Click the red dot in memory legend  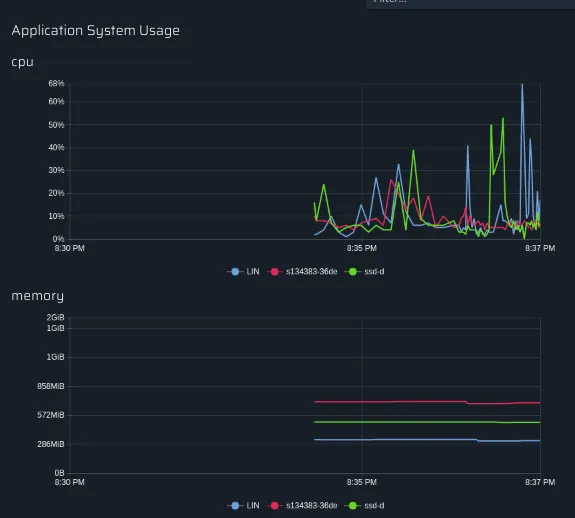click(274, 506)
